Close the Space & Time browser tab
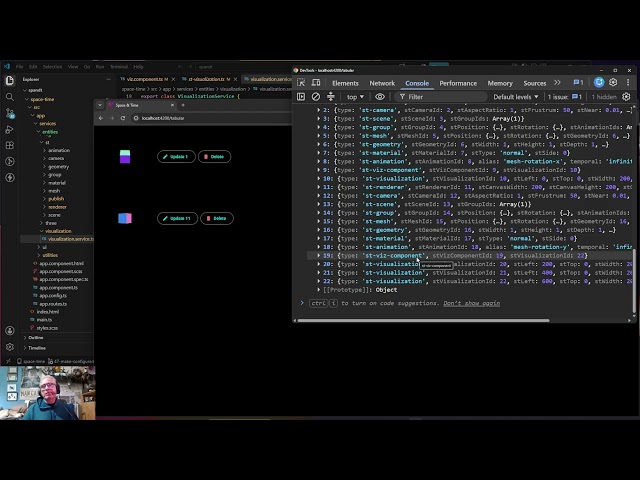This screenshot has width=640, height=480. pos(172,105)
